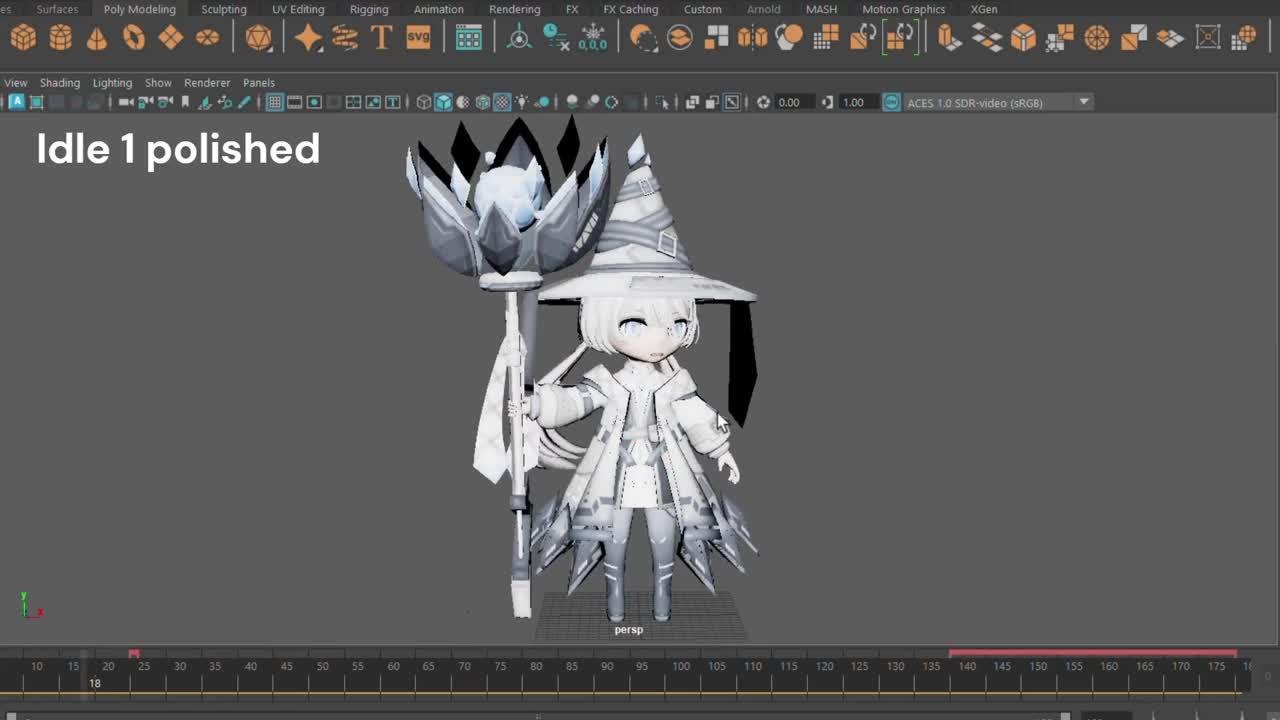1280x720 pixels.
Task: Switch to the Sculpting shelf tab
Action: click(224, 9)
